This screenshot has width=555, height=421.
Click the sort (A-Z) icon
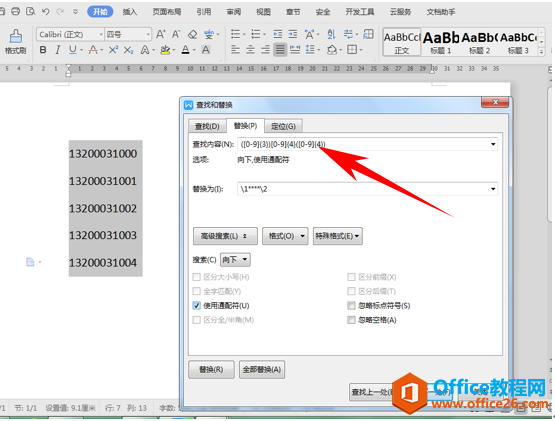point(331,34)
